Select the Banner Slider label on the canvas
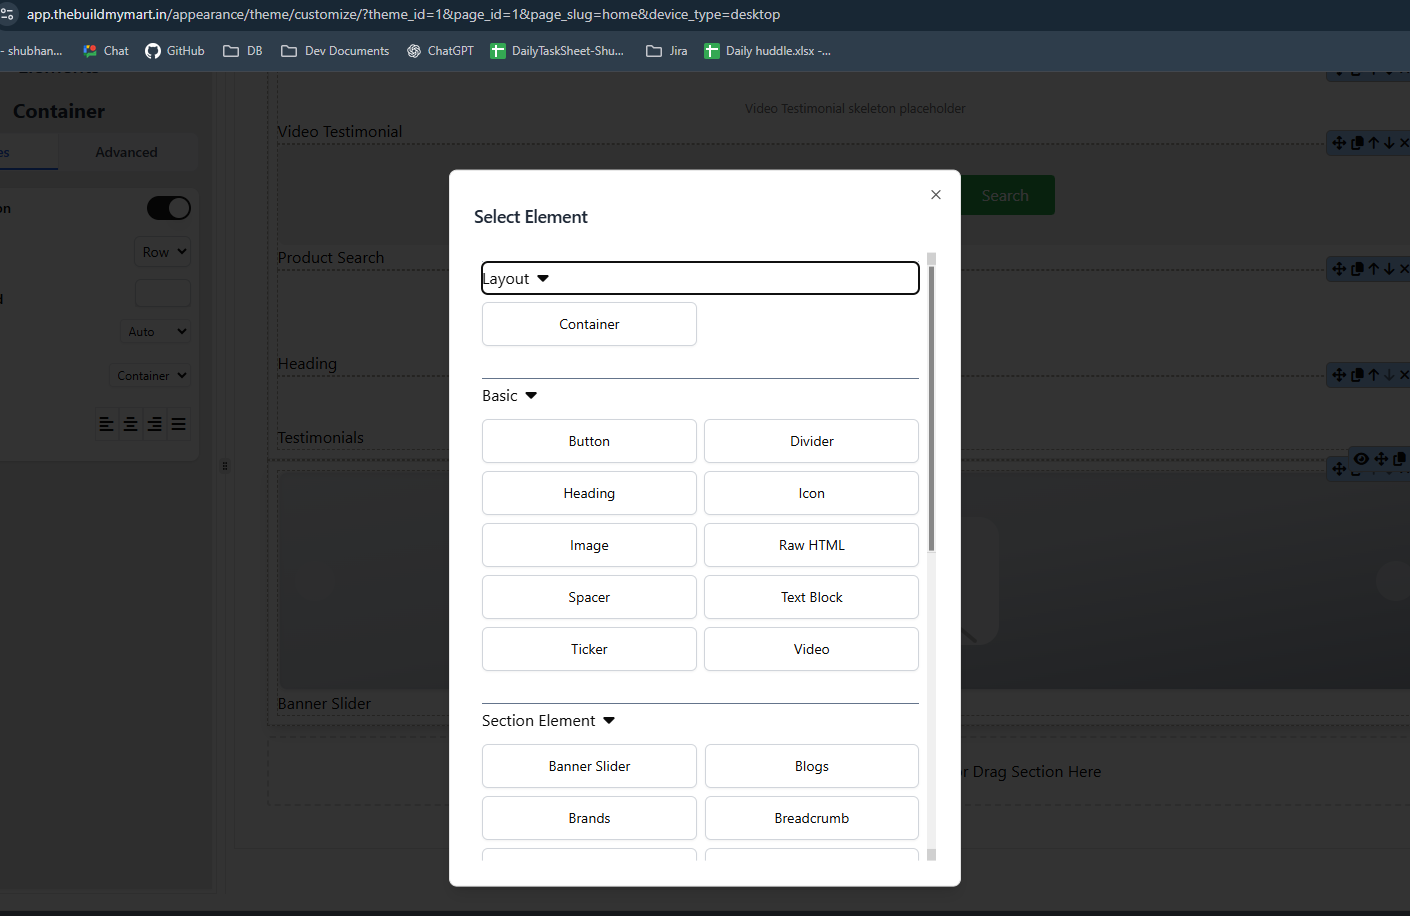This screenshot has width=1410, height=916. pyautogui.click(x=324, y=703)
